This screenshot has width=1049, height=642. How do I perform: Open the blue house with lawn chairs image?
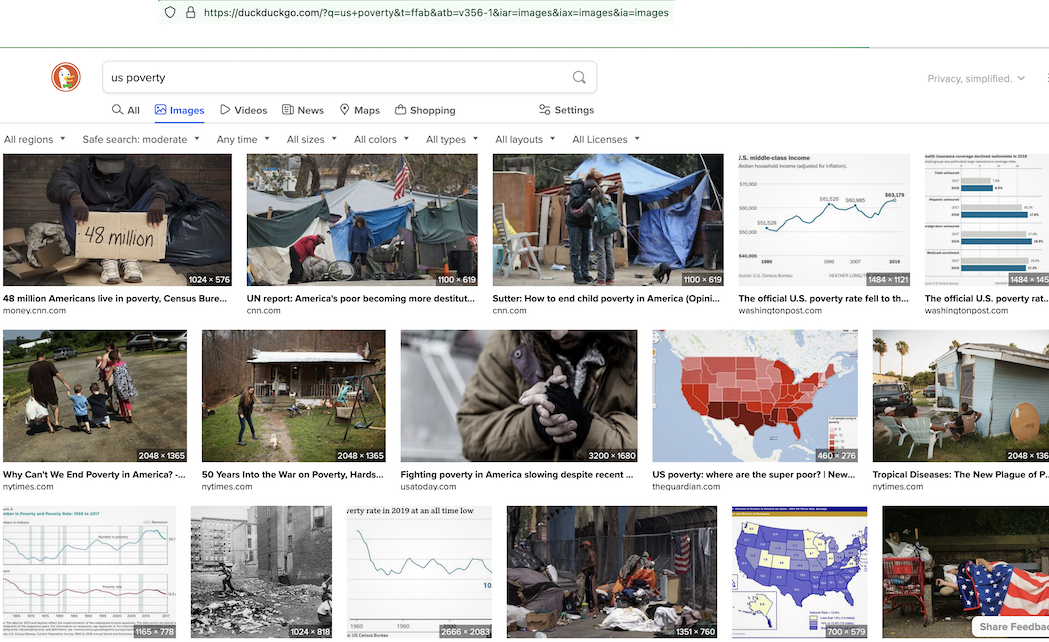click(x=961, y=396)
